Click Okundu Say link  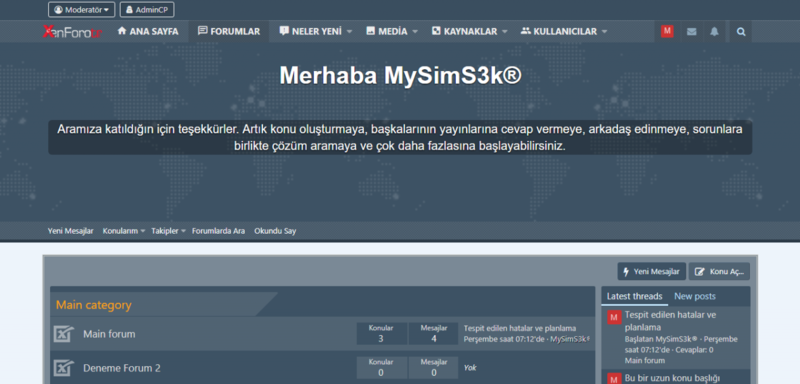tap(275, 231)
